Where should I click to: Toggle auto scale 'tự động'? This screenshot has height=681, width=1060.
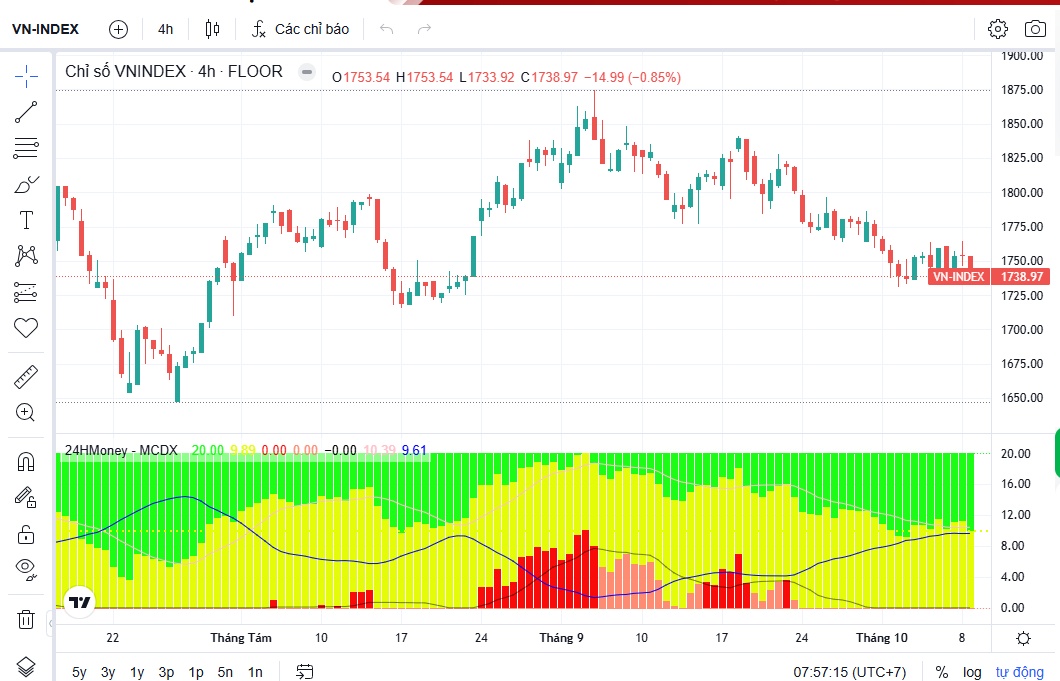1019,672
